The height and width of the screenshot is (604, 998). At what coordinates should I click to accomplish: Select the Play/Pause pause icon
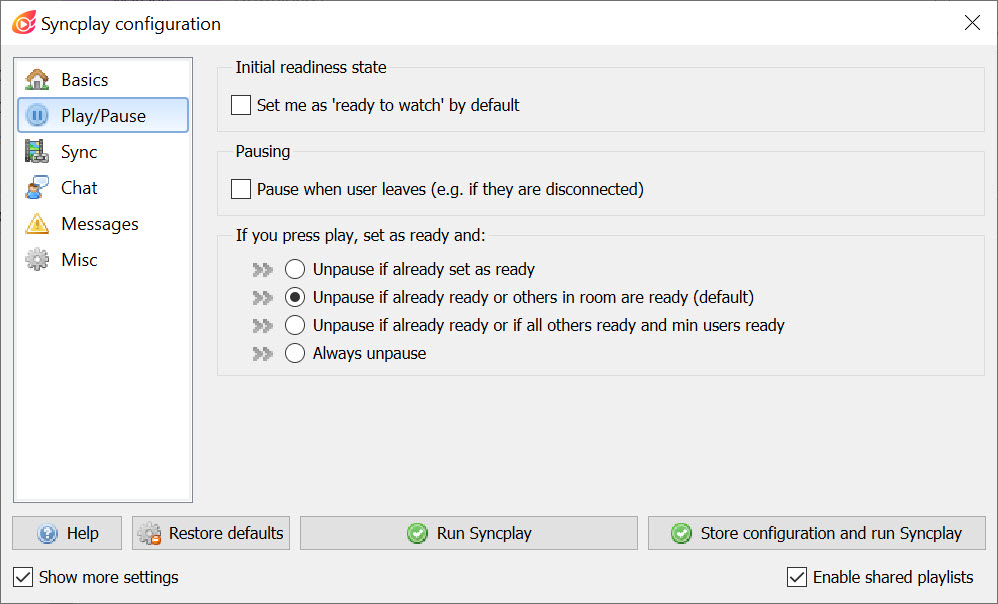[37, 115]
